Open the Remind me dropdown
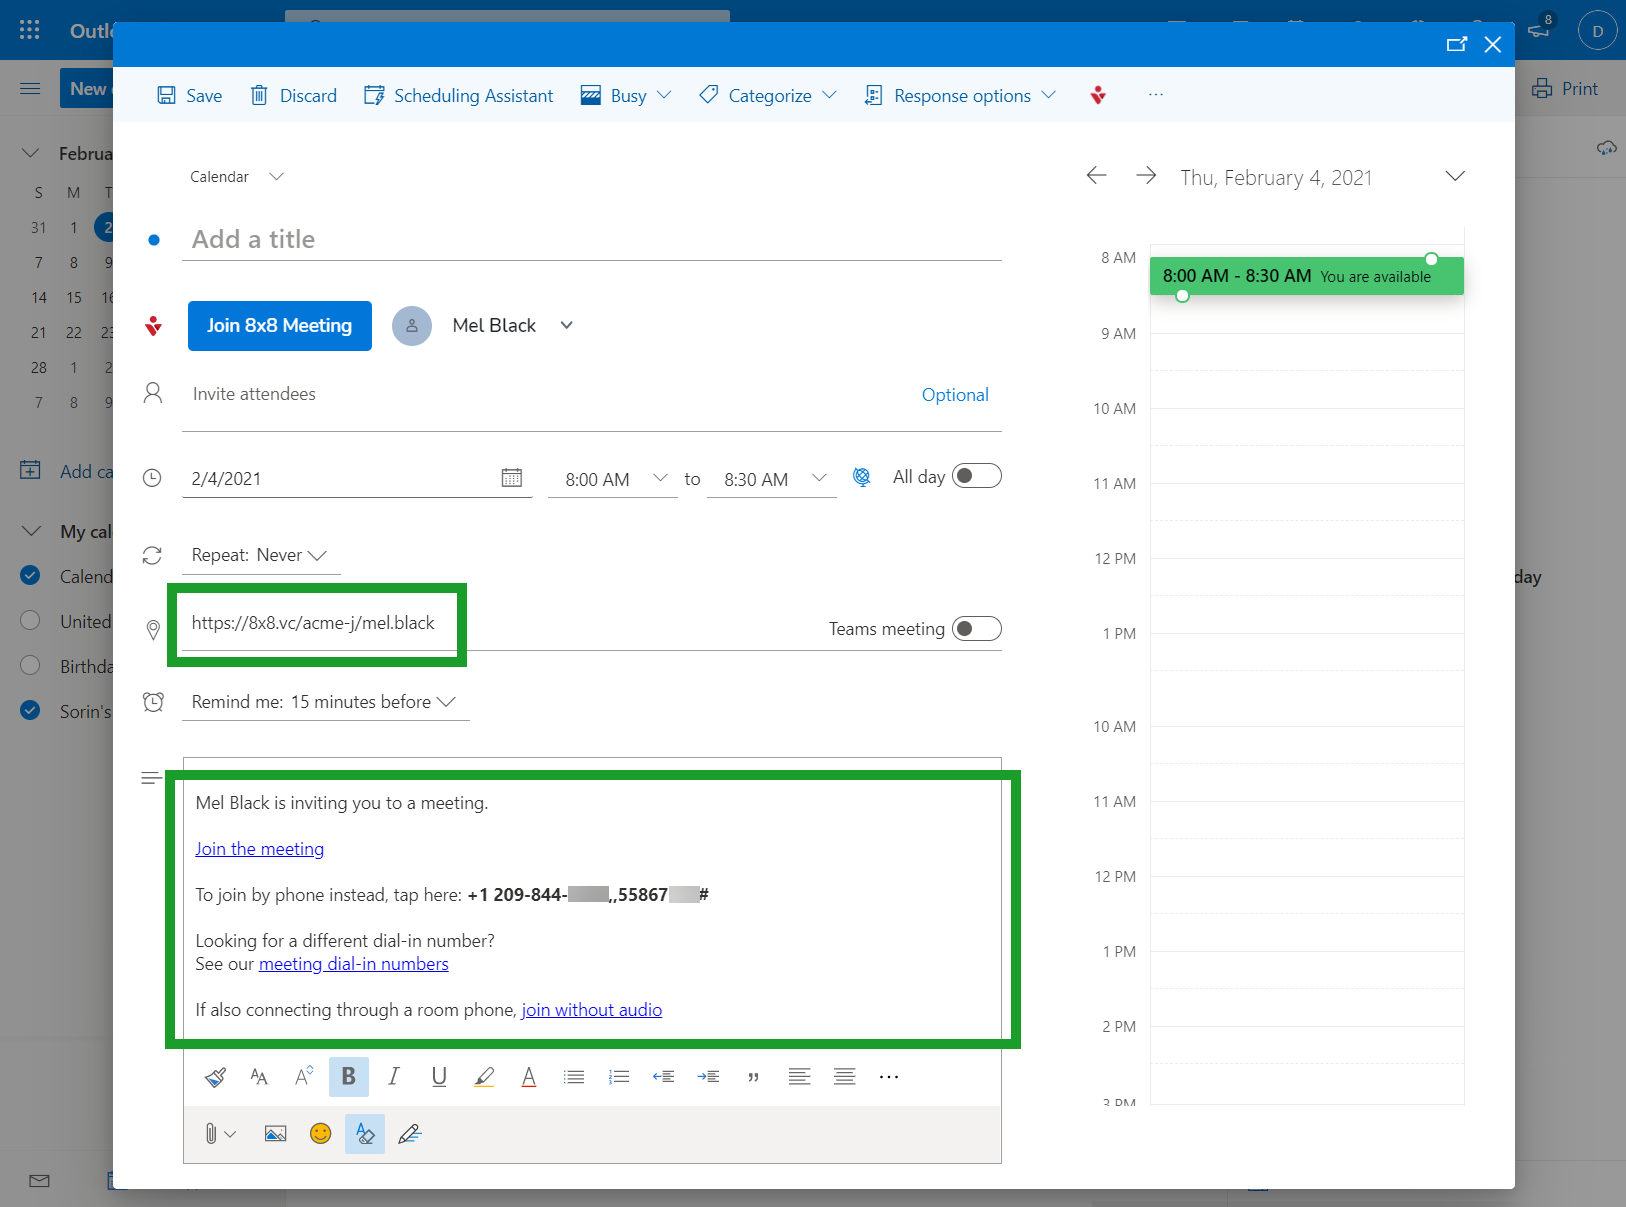1626x1207 pixels. [x=325, y=702]
